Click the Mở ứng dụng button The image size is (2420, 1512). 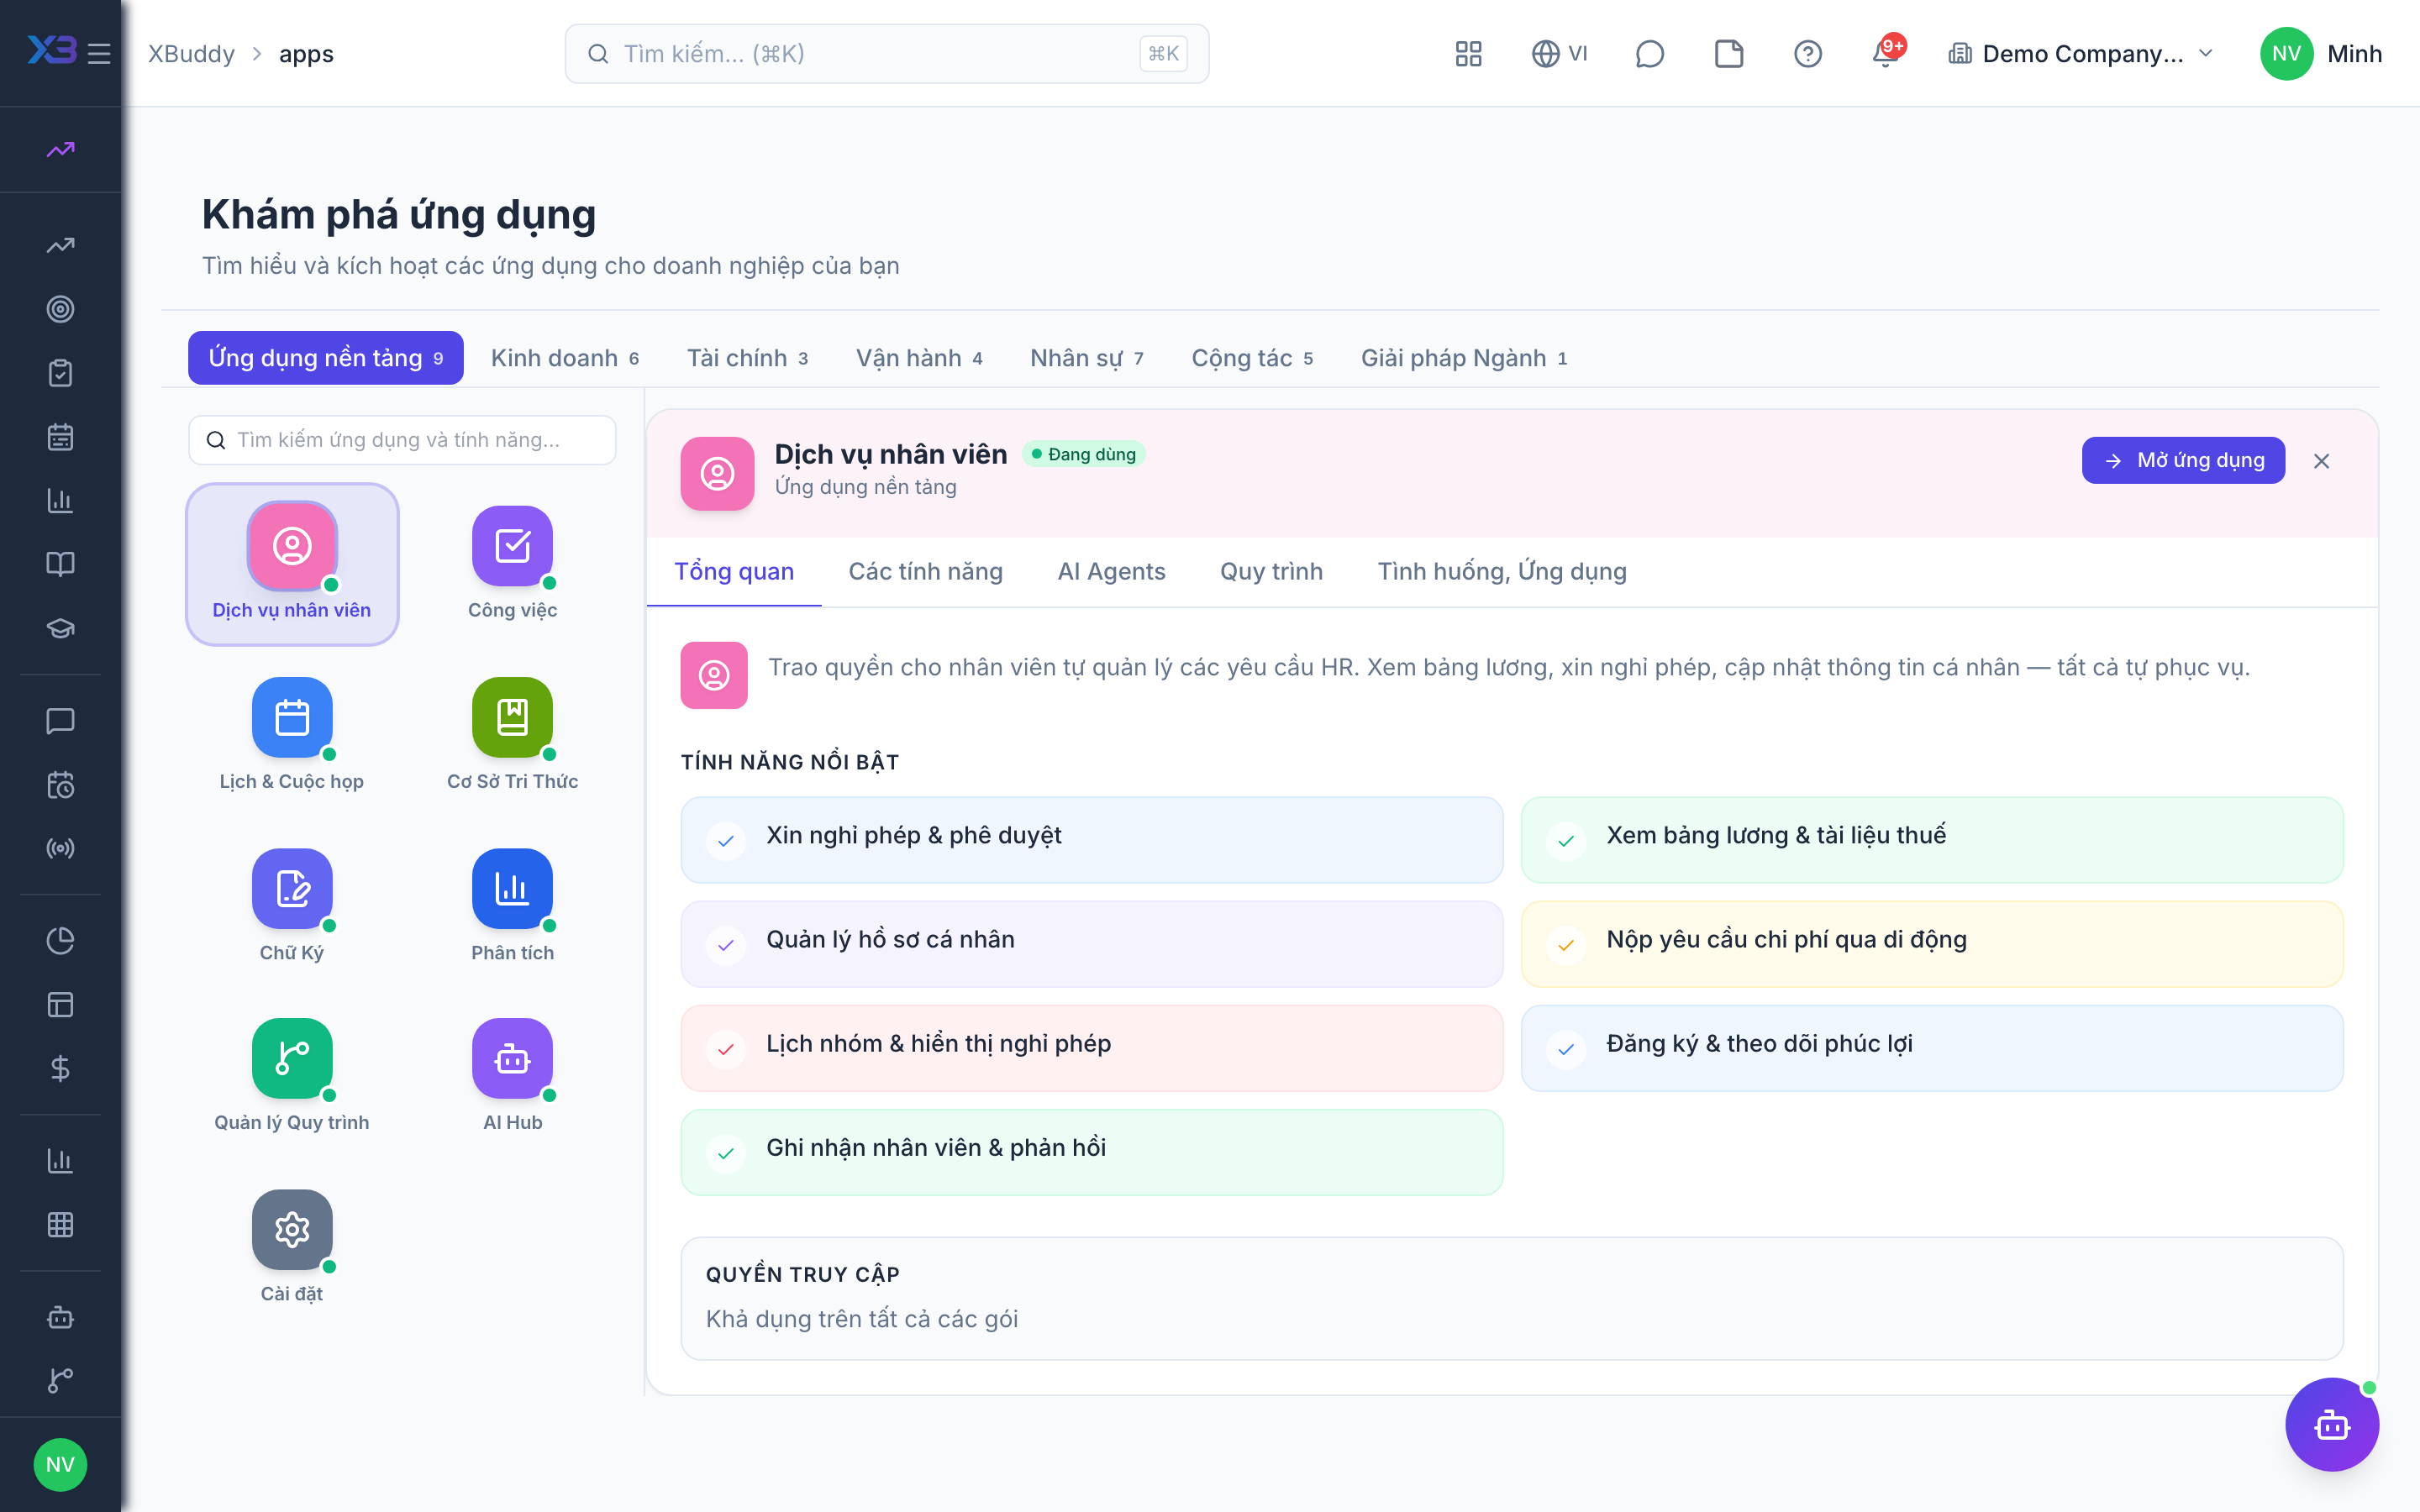[x=2182, y=460]
